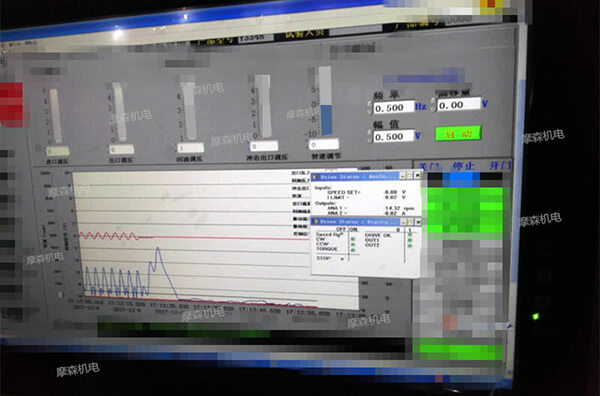Image resolution: width=600 pixels, height=396 pixels.
Task: Select the 关门 close-door label
Action: point(429,167)
